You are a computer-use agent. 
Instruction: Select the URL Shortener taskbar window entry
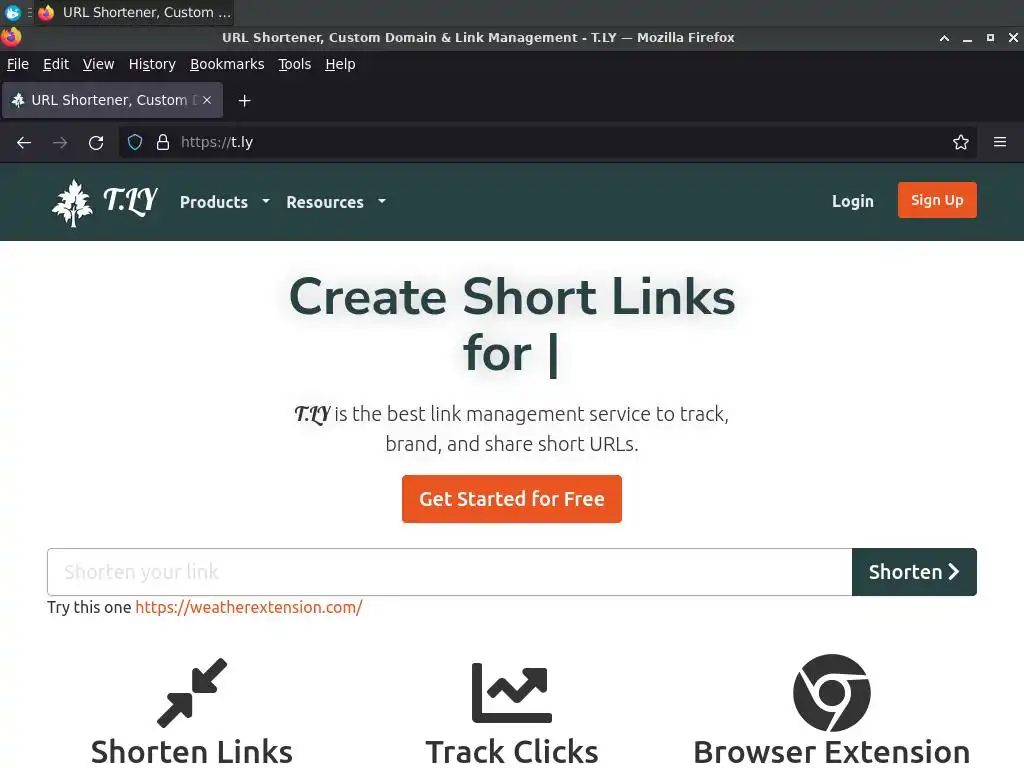click(x=135, y=12)
